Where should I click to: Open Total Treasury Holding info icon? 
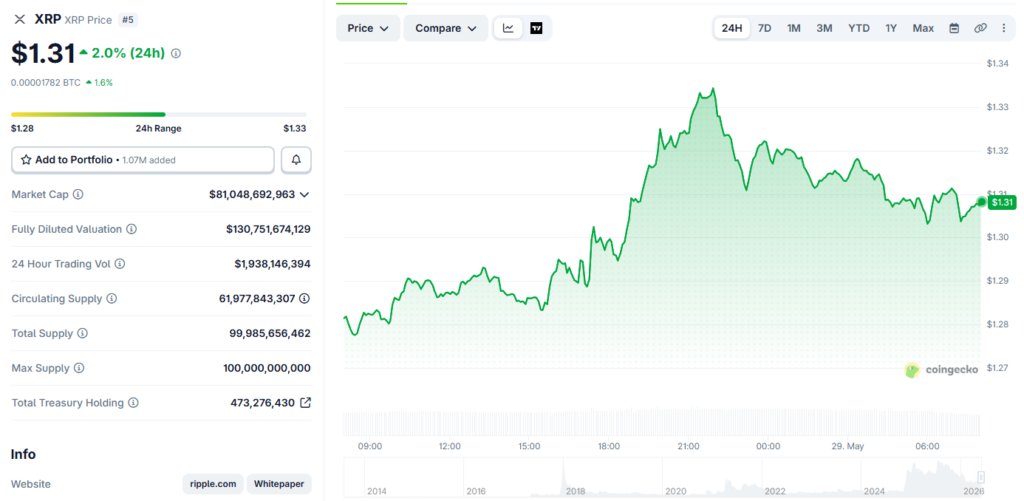(133, 403)
